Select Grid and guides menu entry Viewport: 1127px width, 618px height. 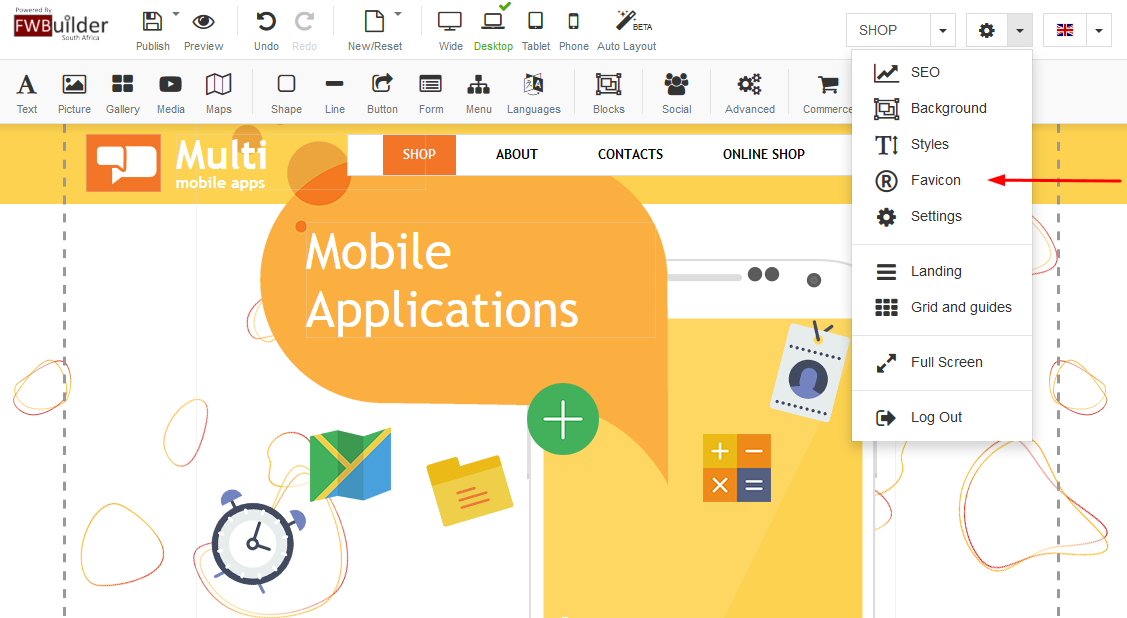(x=942, y=308)
